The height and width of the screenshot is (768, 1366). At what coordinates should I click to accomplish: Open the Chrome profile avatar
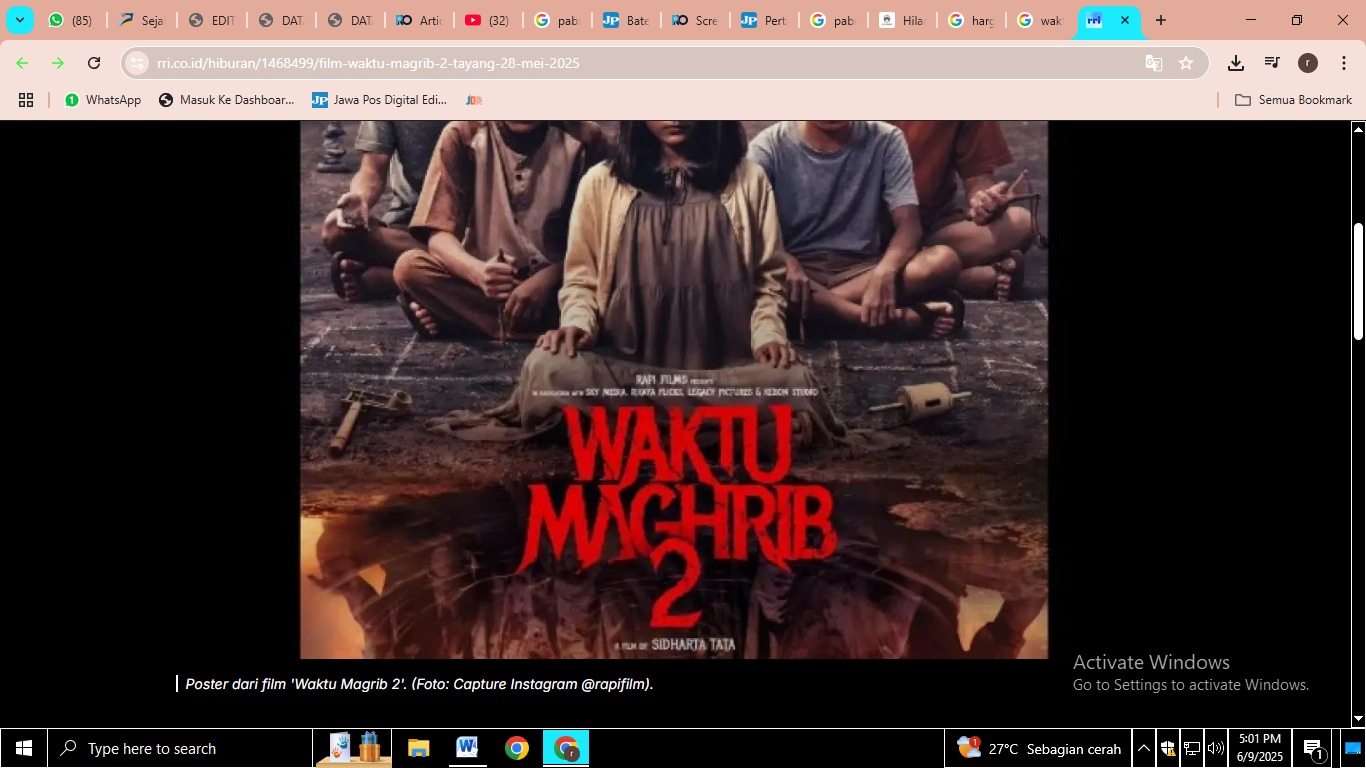1308,63
